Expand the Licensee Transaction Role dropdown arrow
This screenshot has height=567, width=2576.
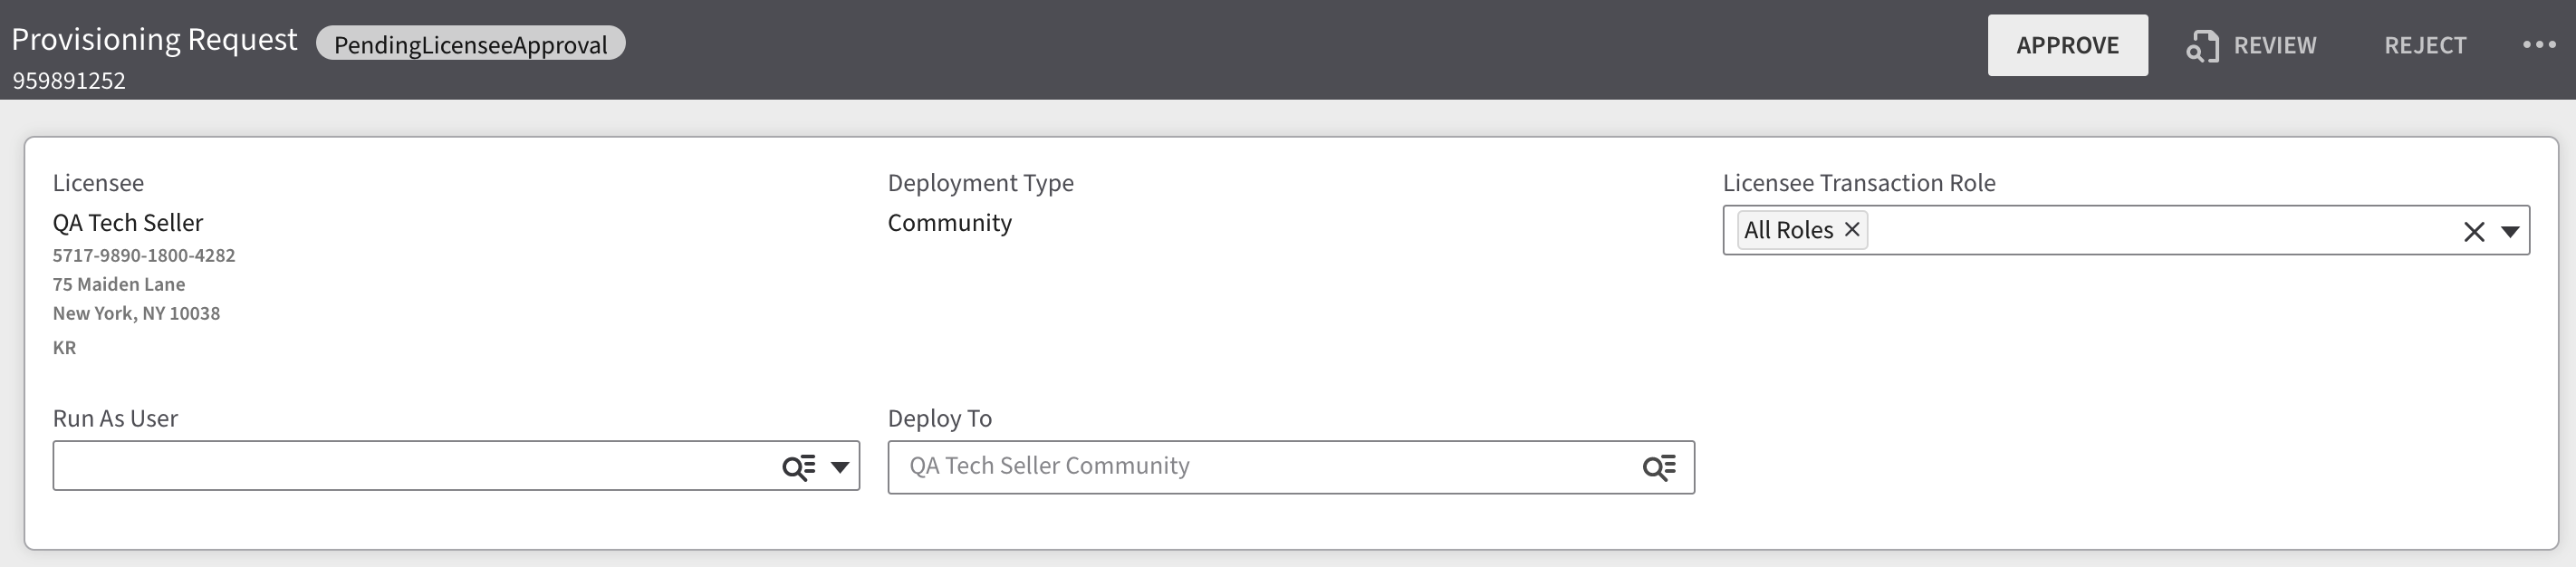2510,232
